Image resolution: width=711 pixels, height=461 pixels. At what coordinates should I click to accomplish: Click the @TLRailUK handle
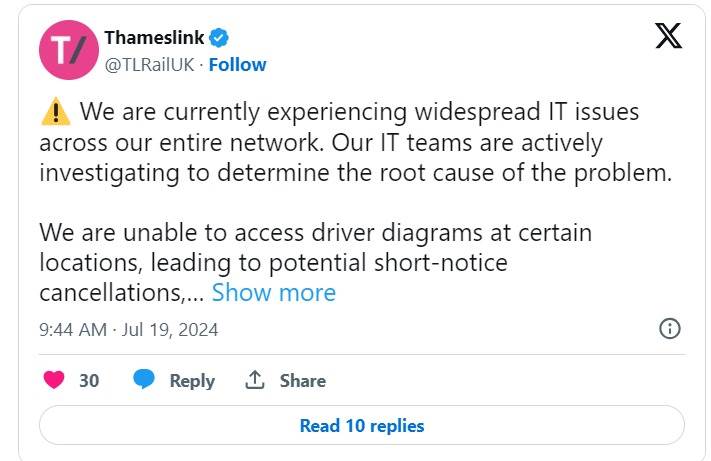click(x=148, y=65)
